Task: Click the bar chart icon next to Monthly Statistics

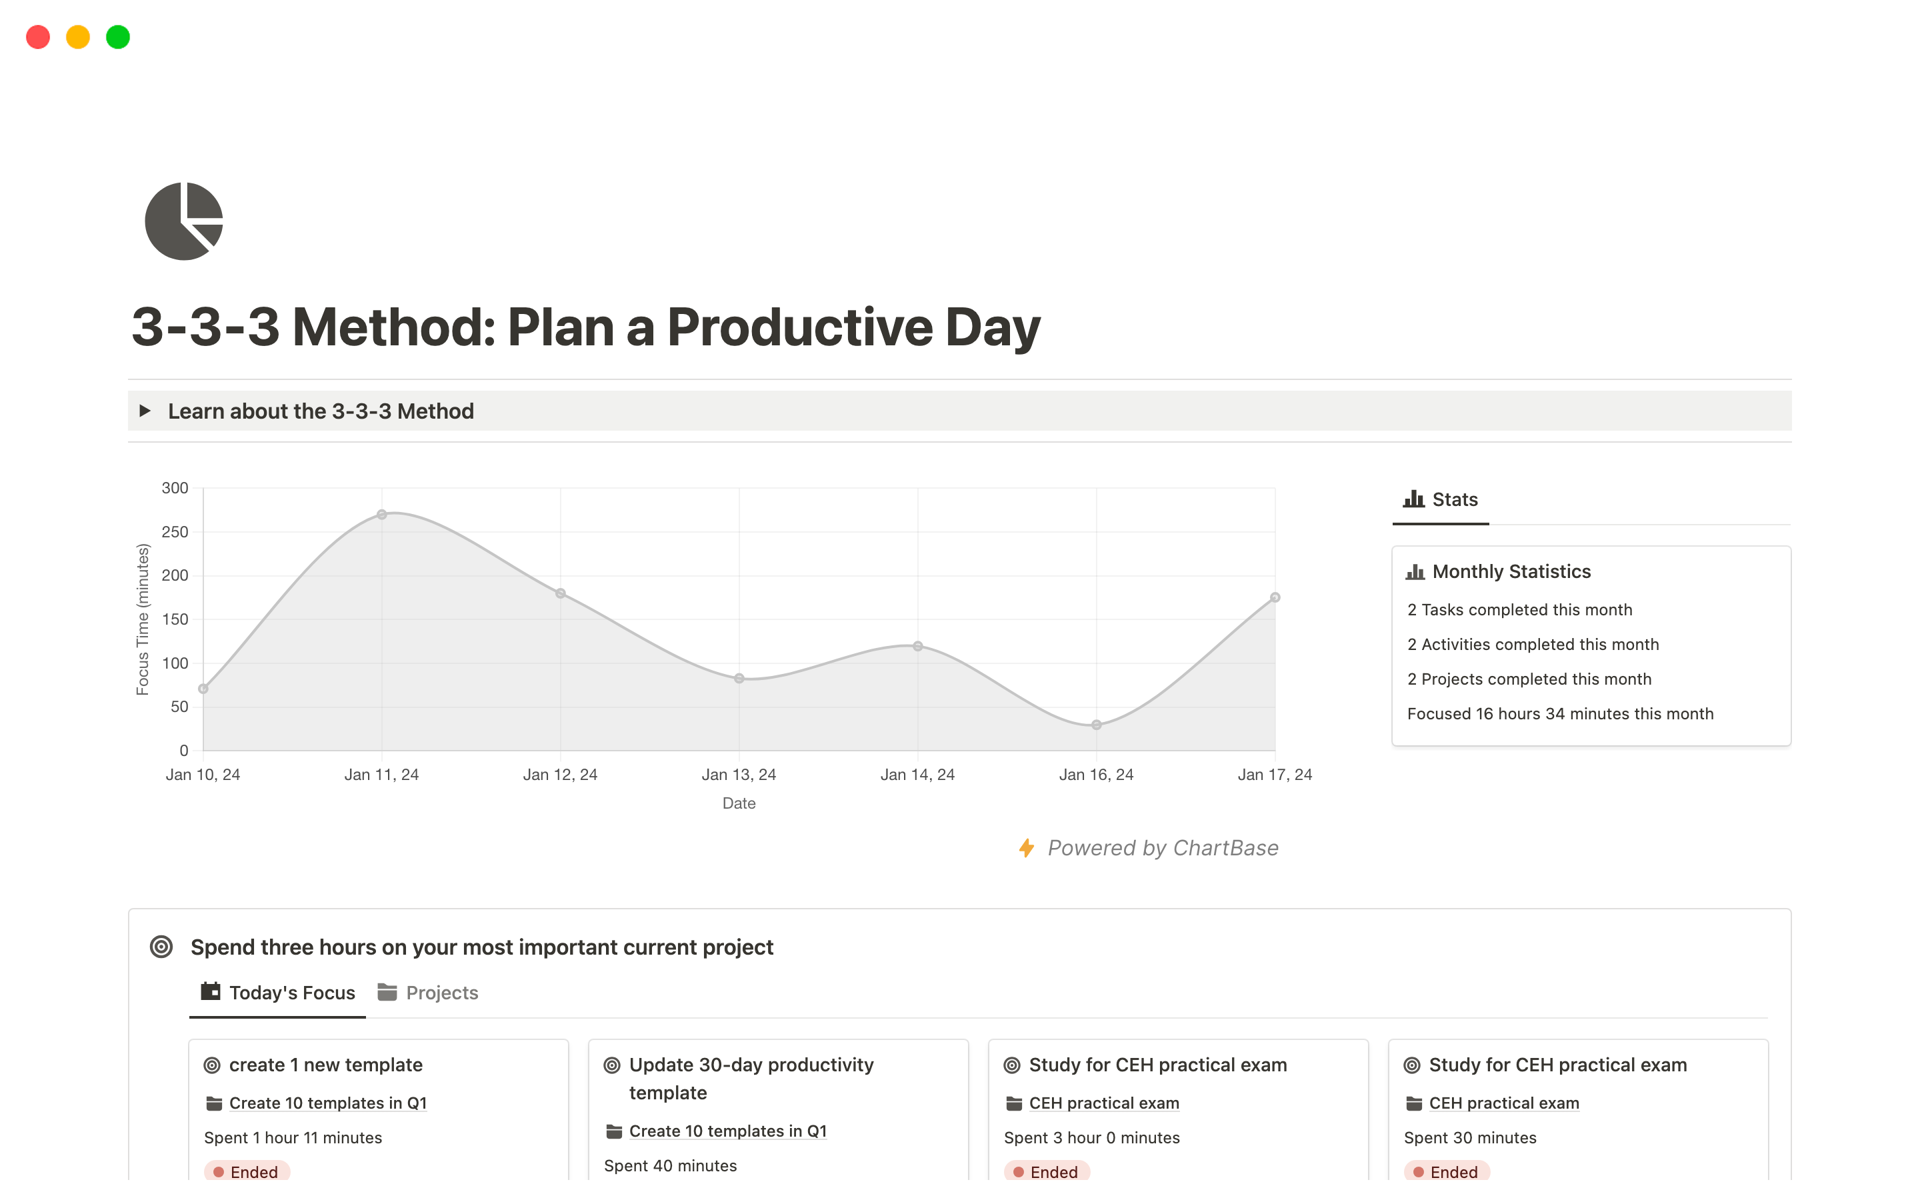Action: (x=1415, y=570)
